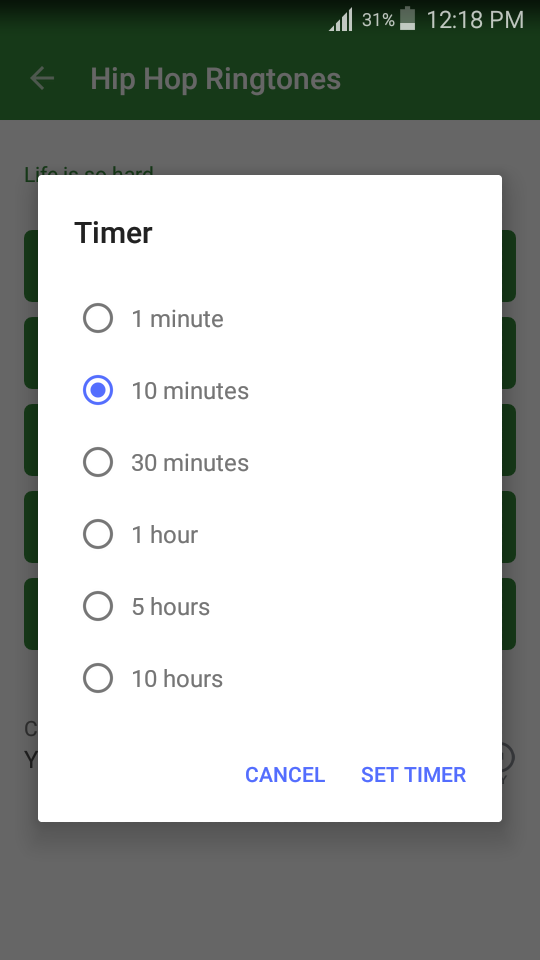Click the '1 hour' label text
This screenshot has width=540, height=960.
coord(165,535)
